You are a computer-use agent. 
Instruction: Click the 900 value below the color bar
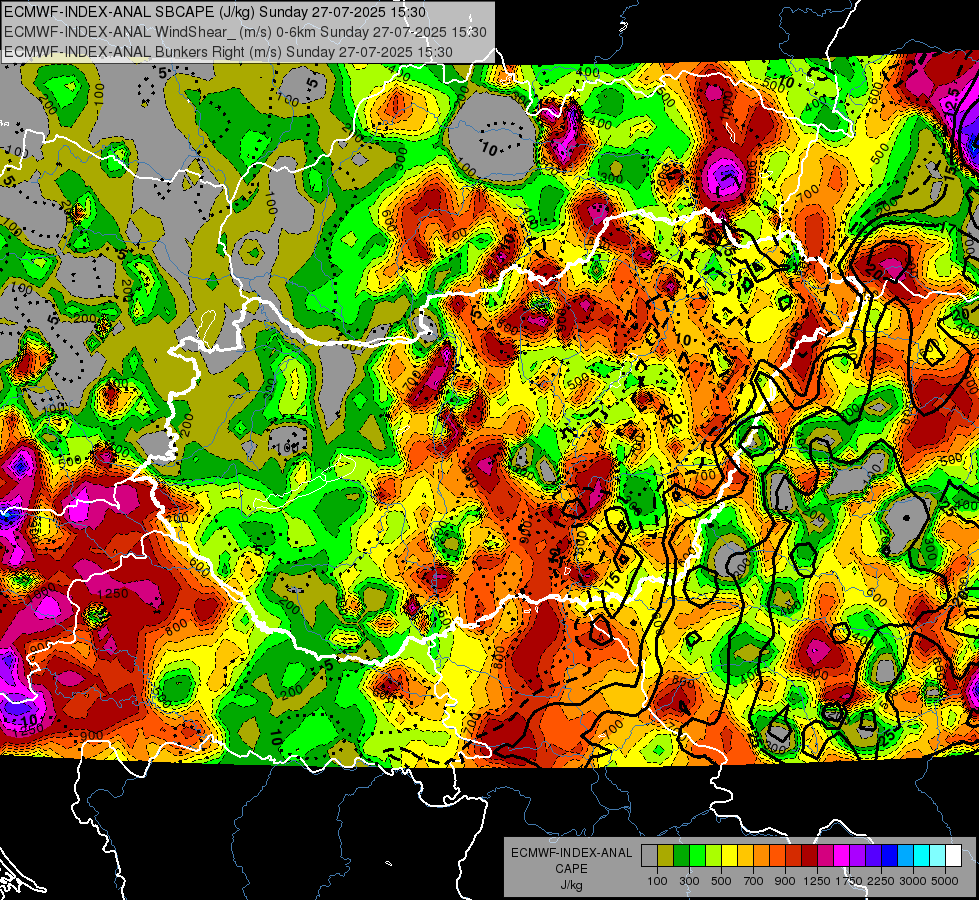point(785,881)
